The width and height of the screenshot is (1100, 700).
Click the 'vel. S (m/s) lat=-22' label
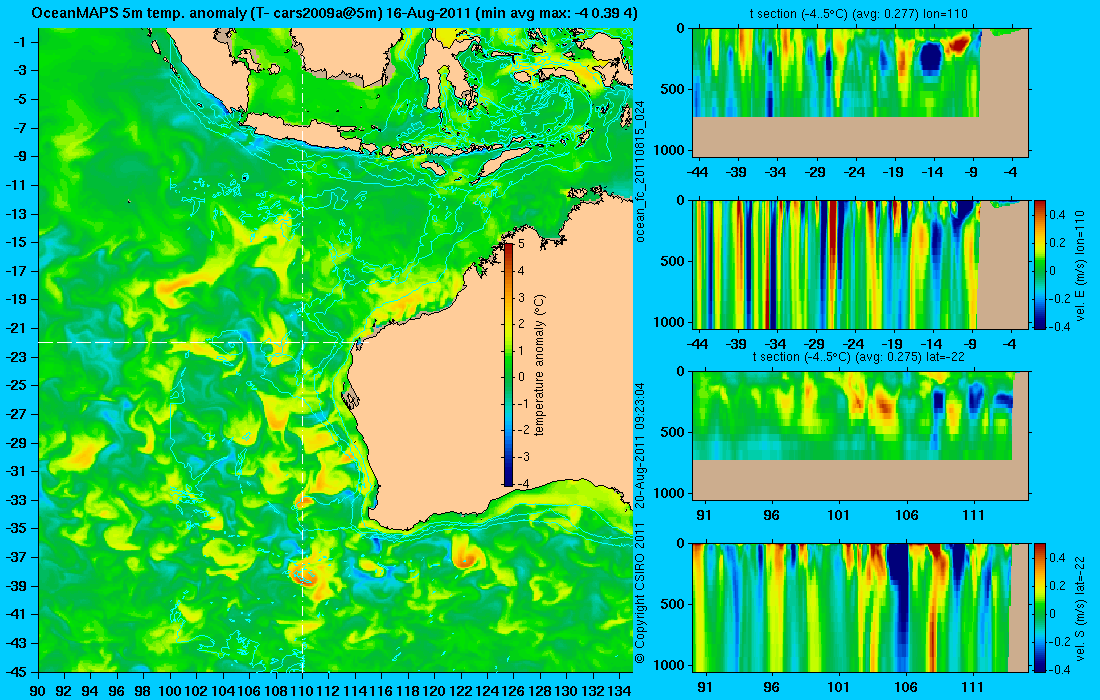1080,609
